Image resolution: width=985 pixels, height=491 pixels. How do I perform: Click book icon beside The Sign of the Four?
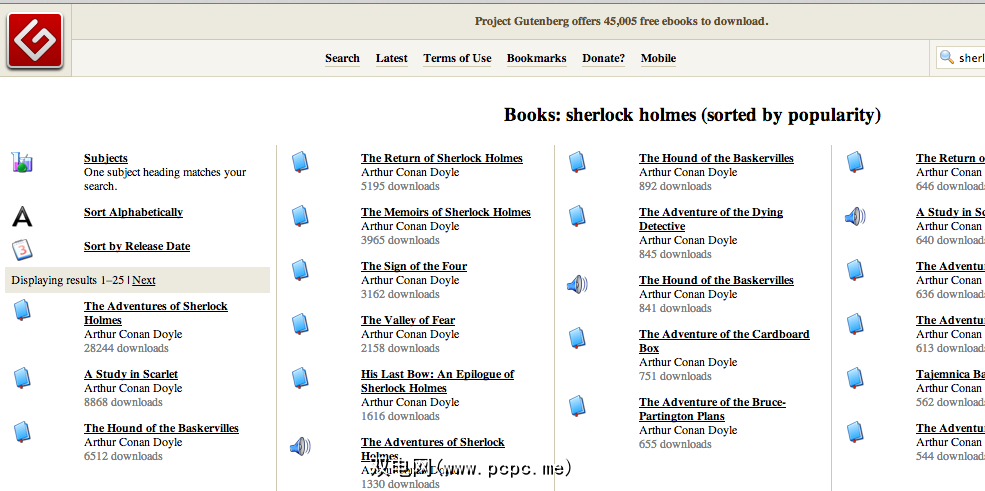pos(300,270)
